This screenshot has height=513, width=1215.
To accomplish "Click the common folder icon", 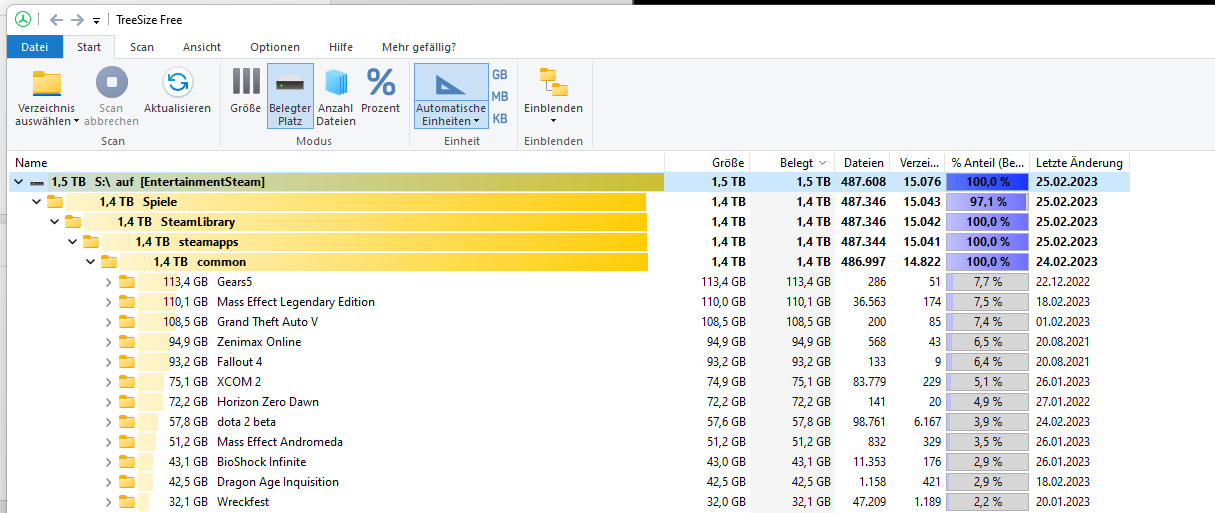I will (x=109, y=262).
